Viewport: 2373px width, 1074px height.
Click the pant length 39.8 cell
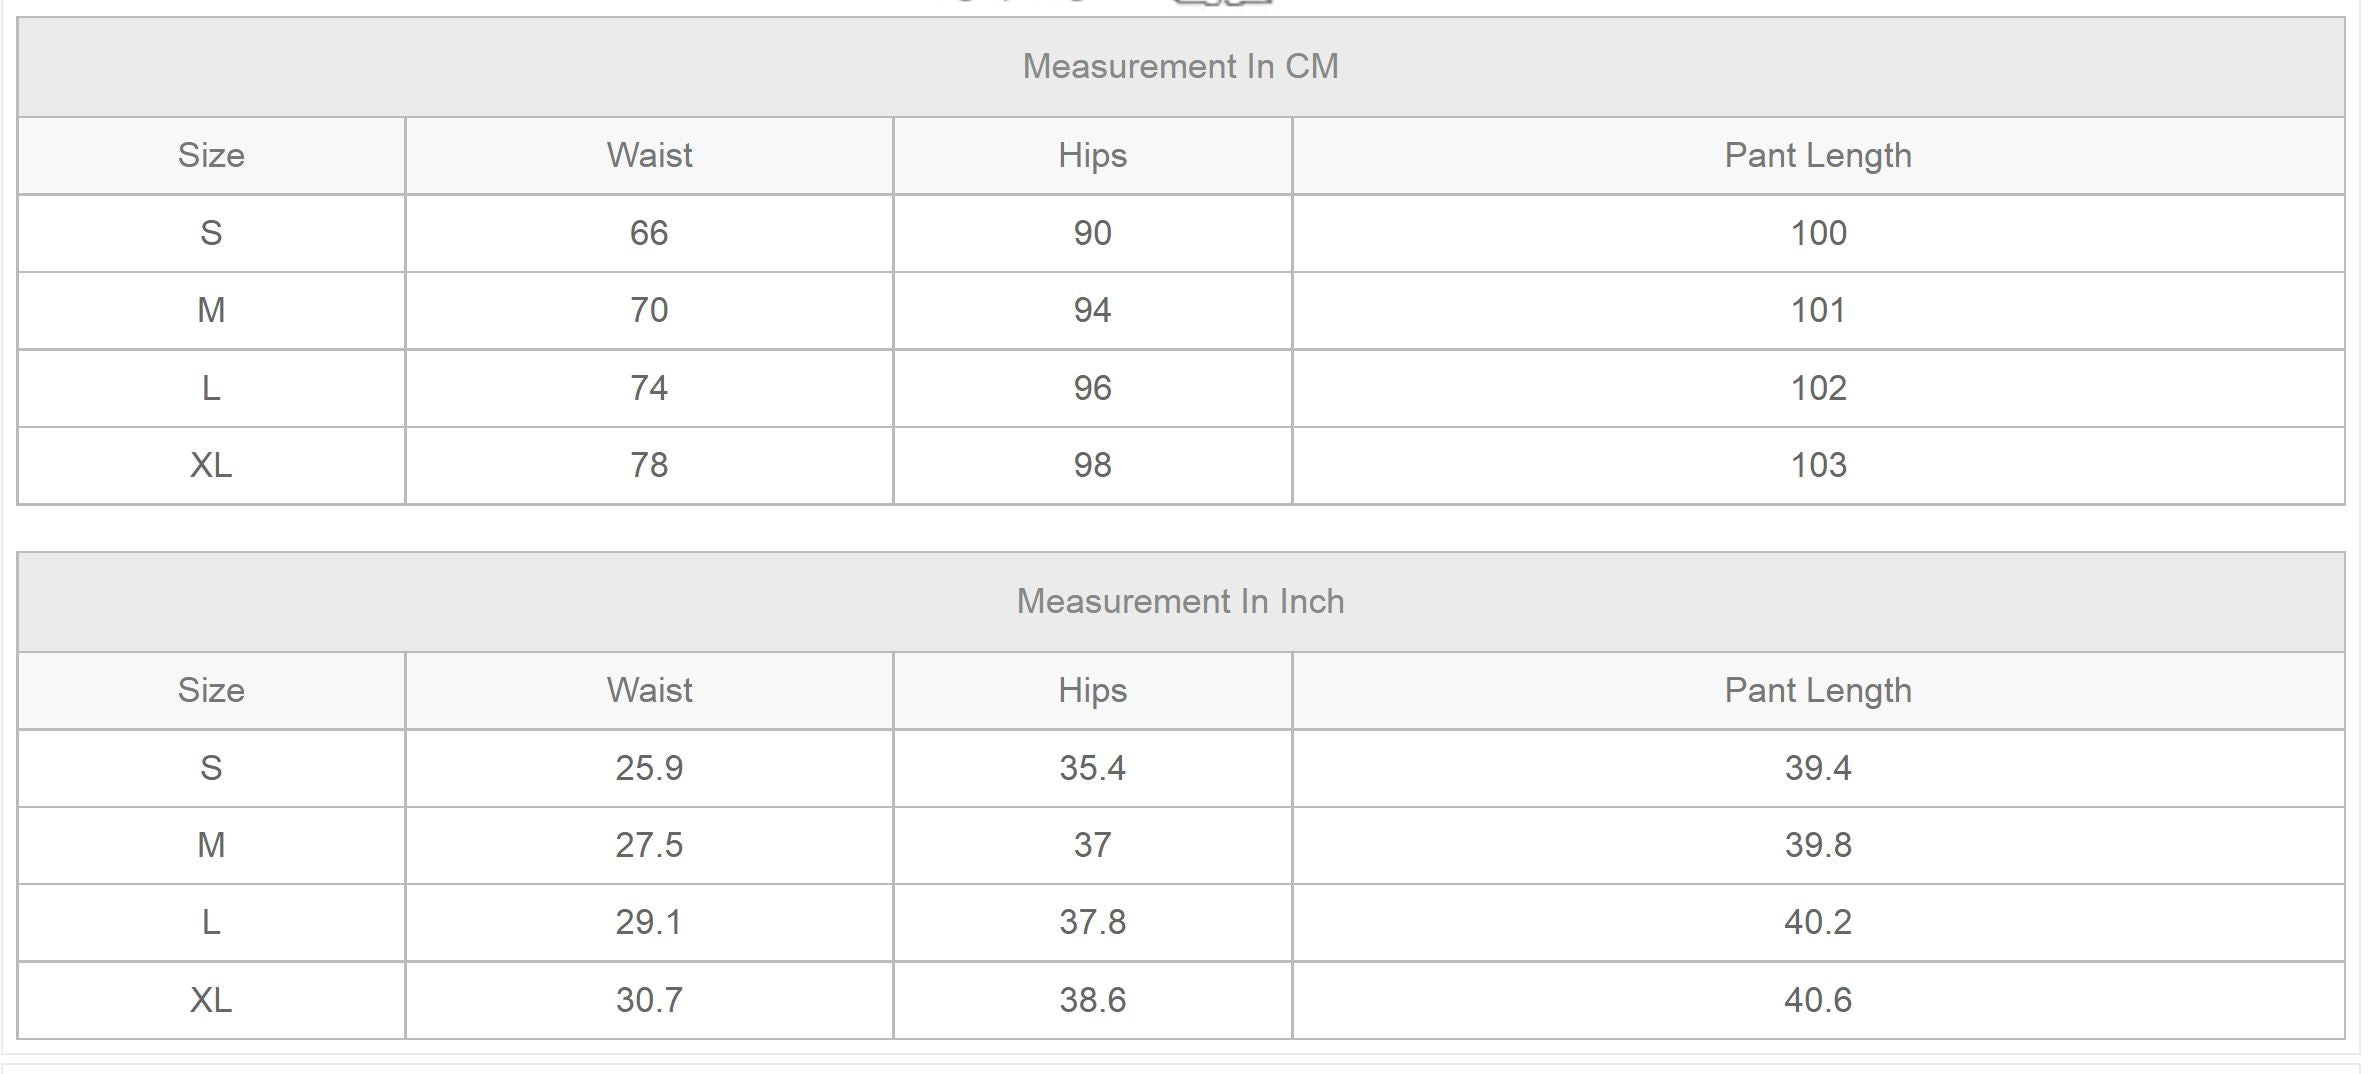click(x=1817, y=845)
